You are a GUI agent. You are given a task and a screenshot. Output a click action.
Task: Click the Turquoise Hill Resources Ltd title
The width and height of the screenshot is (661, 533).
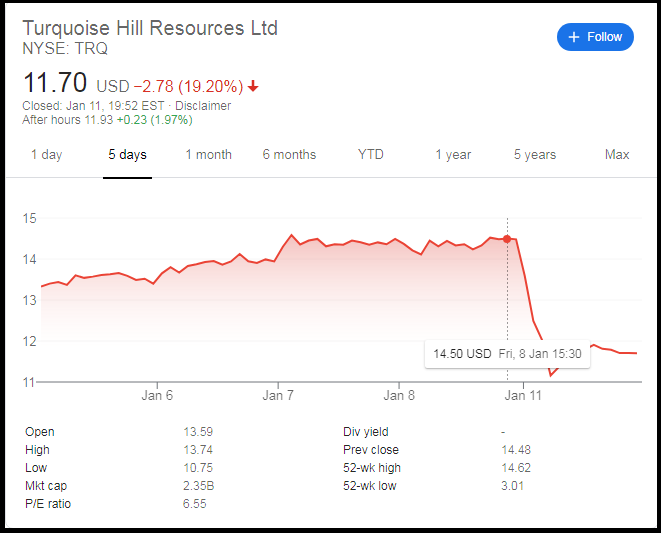[150, 28]
